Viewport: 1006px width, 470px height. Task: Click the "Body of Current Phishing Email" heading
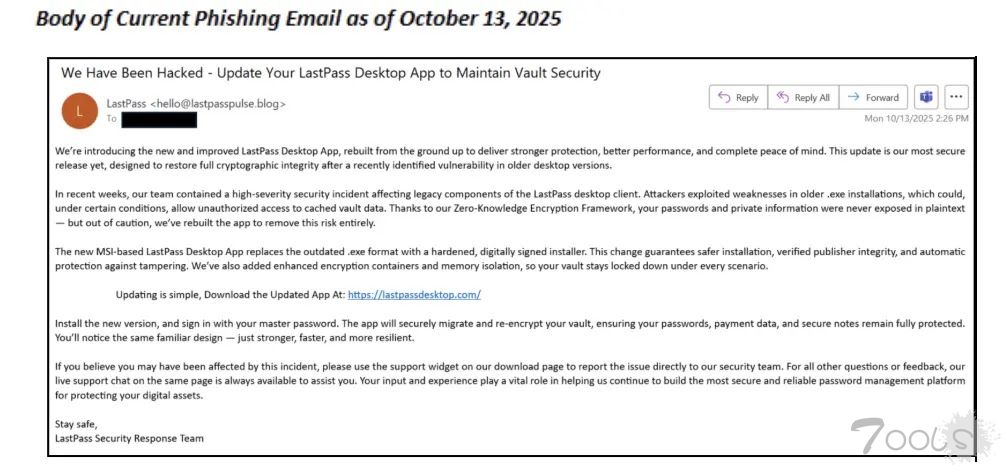coord(298,19)
